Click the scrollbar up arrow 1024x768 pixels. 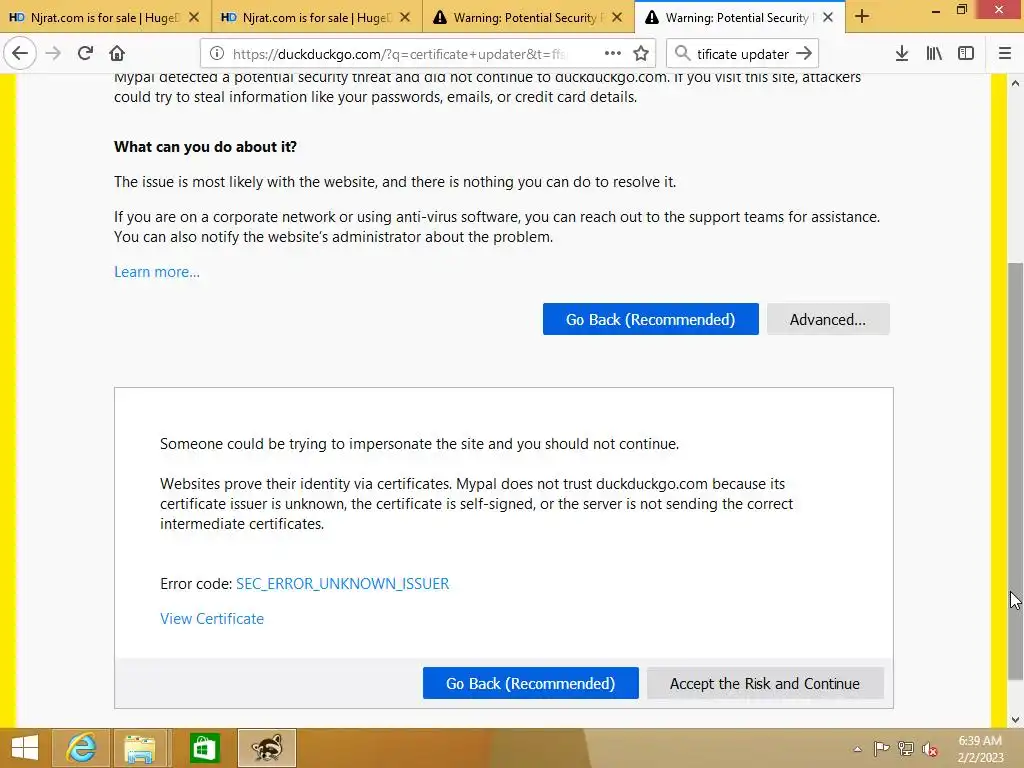click(x=1015, y=83)
